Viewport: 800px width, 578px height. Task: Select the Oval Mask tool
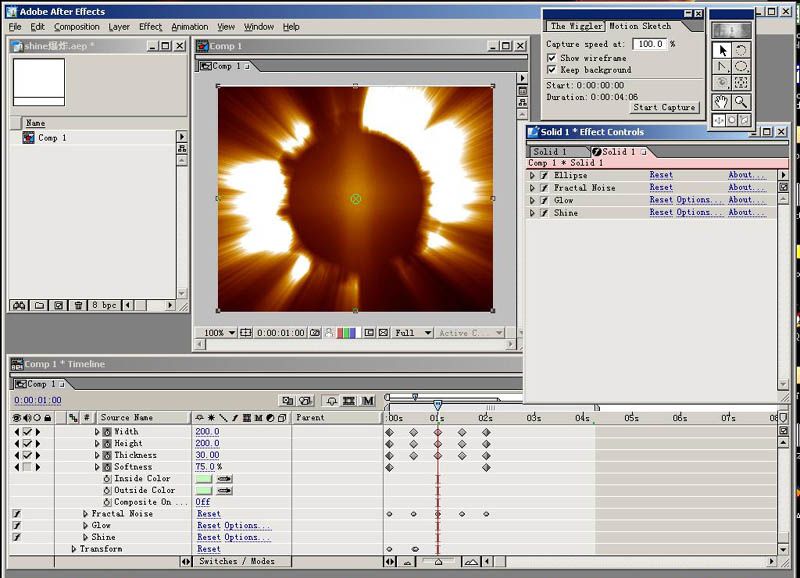click(x=741, y=66)
